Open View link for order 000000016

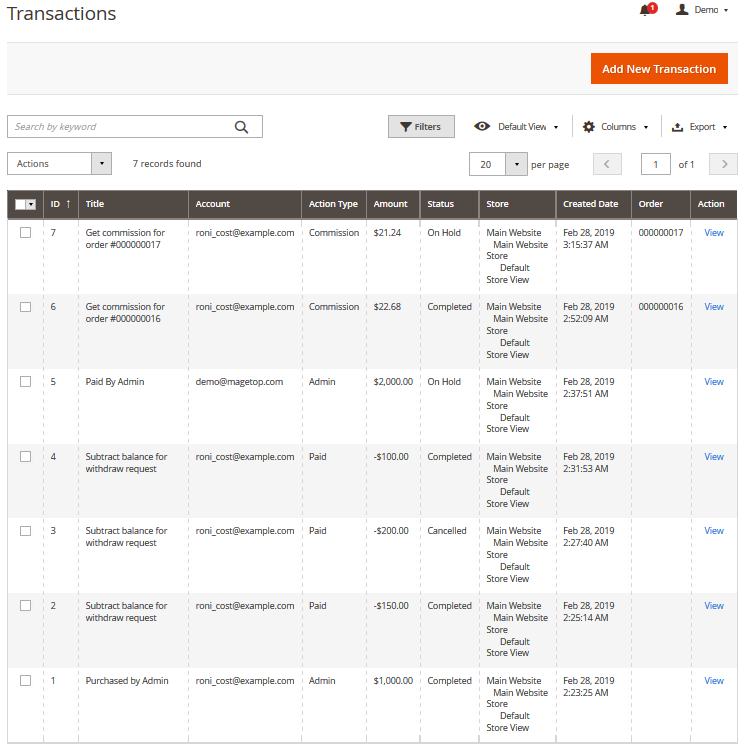tap(713, 307)
